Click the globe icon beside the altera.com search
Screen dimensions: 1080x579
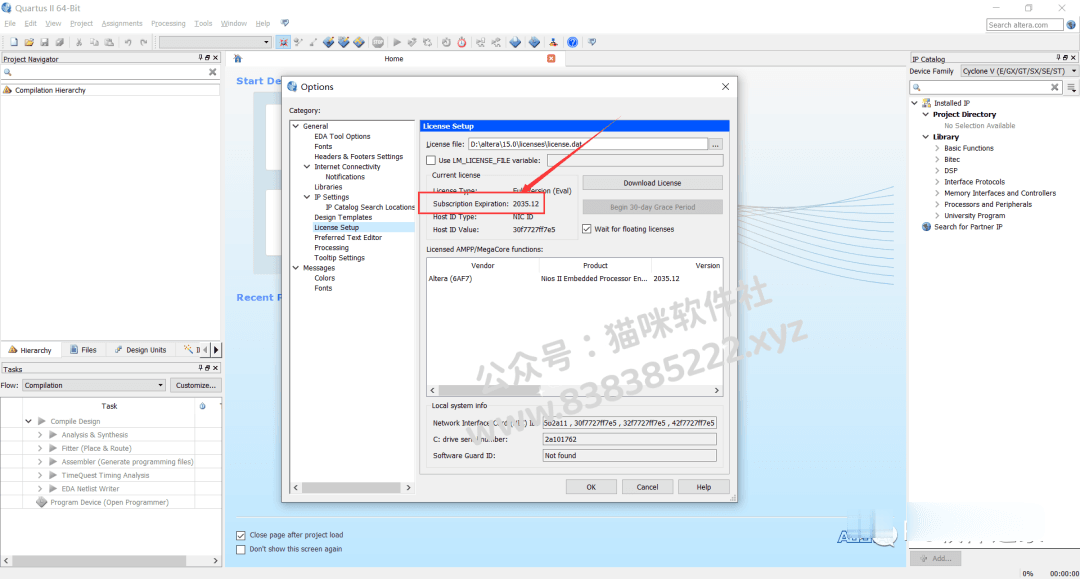click(x=1071, y=25)
